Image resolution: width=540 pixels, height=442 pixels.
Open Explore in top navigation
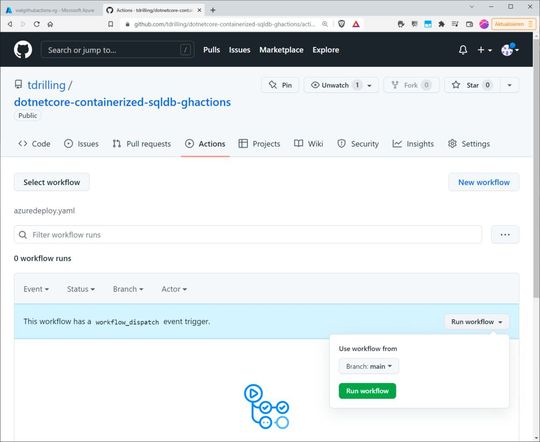coord(325,50)
